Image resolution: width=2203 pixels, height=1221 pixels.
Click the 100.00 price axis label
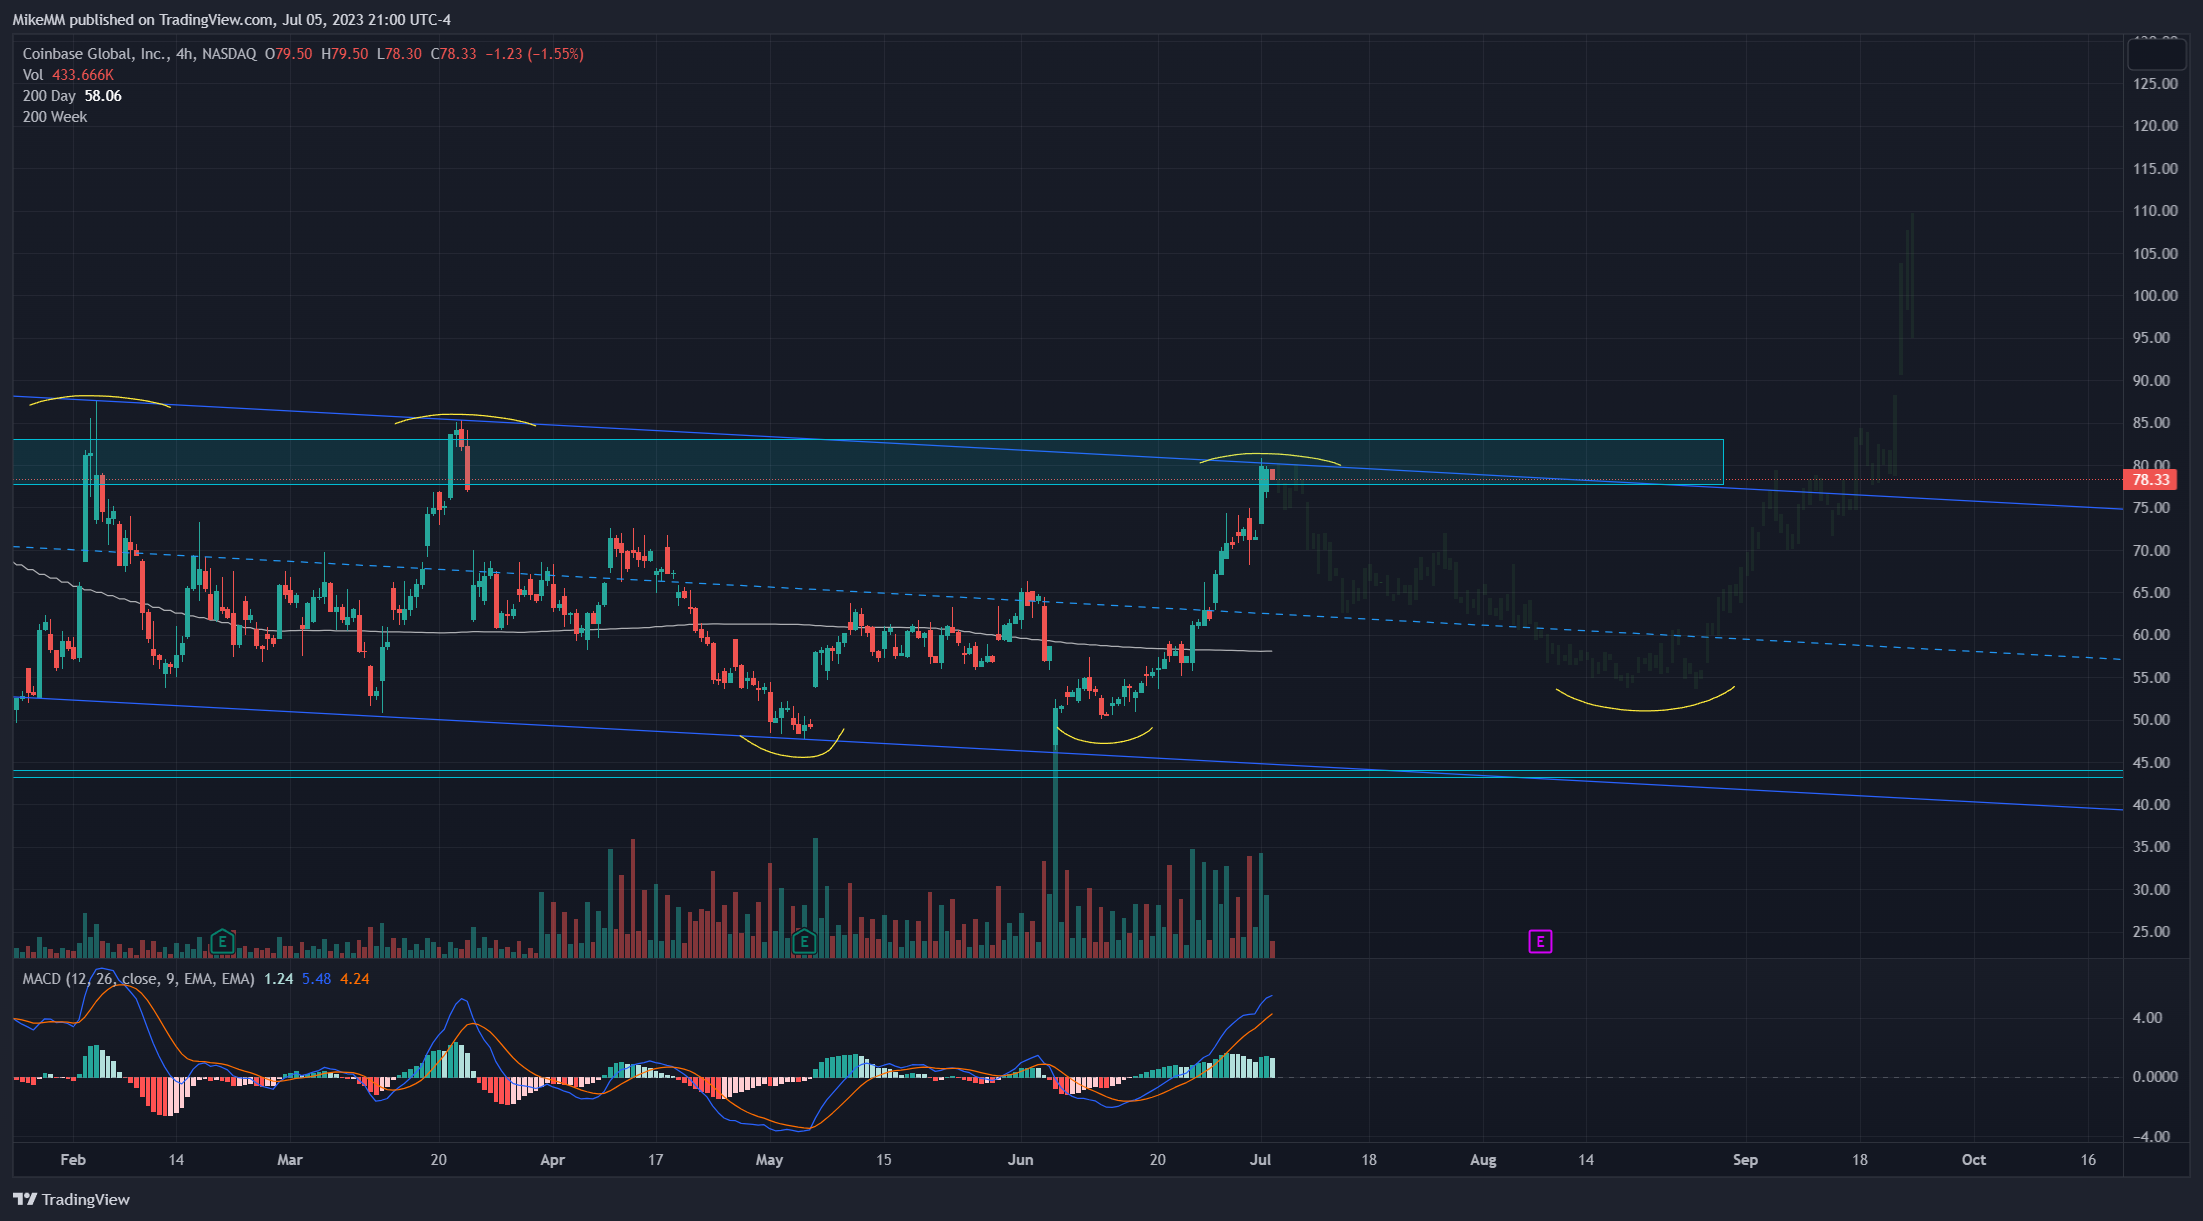(x=2155, y=296)
